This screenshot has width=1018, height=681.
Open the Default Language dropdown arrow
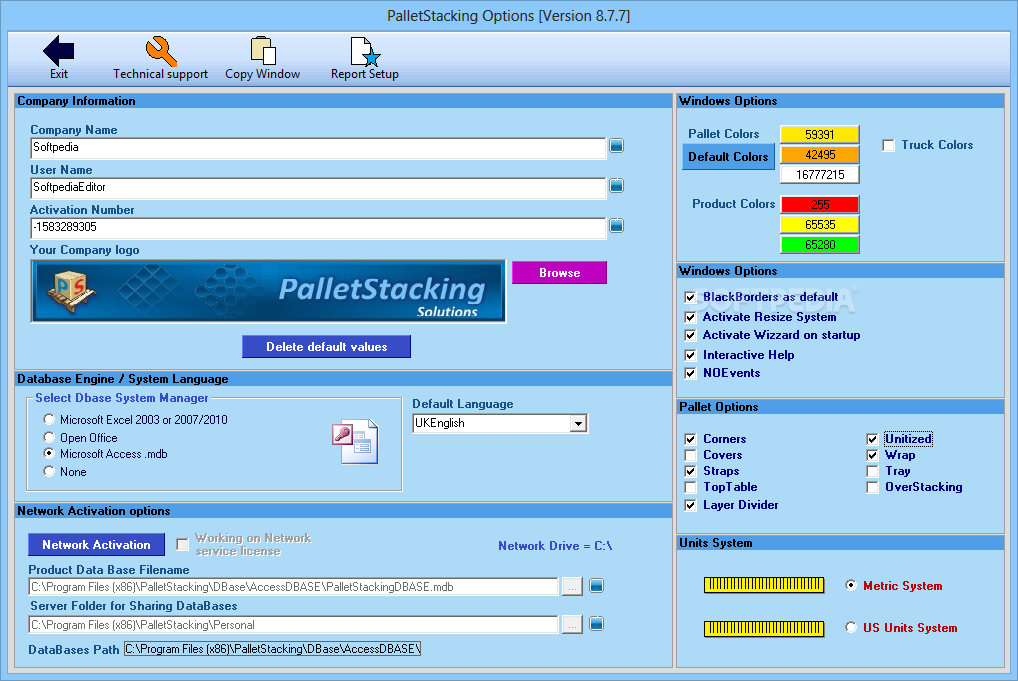578,423
